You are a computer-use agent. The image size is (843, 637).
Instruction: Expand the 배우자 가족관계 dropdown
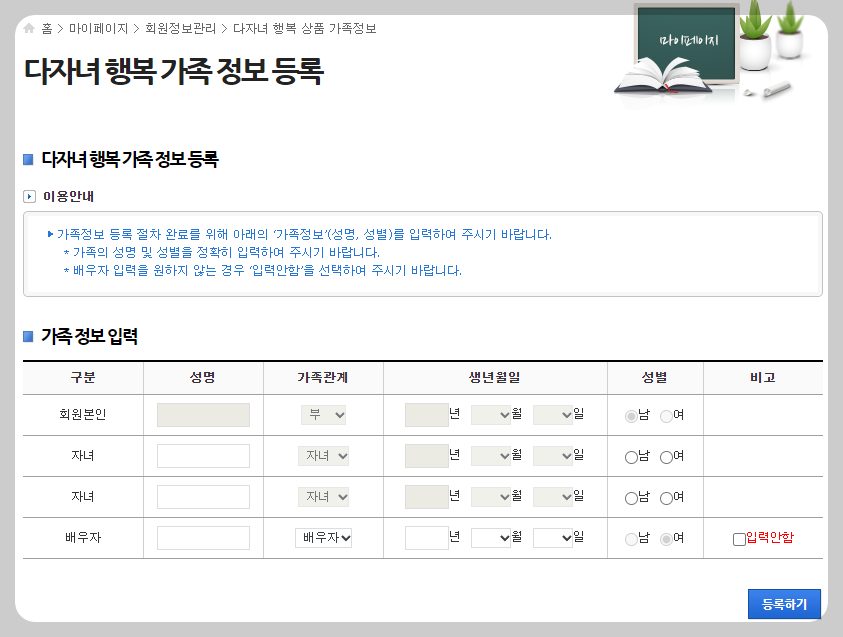[323, 538]
